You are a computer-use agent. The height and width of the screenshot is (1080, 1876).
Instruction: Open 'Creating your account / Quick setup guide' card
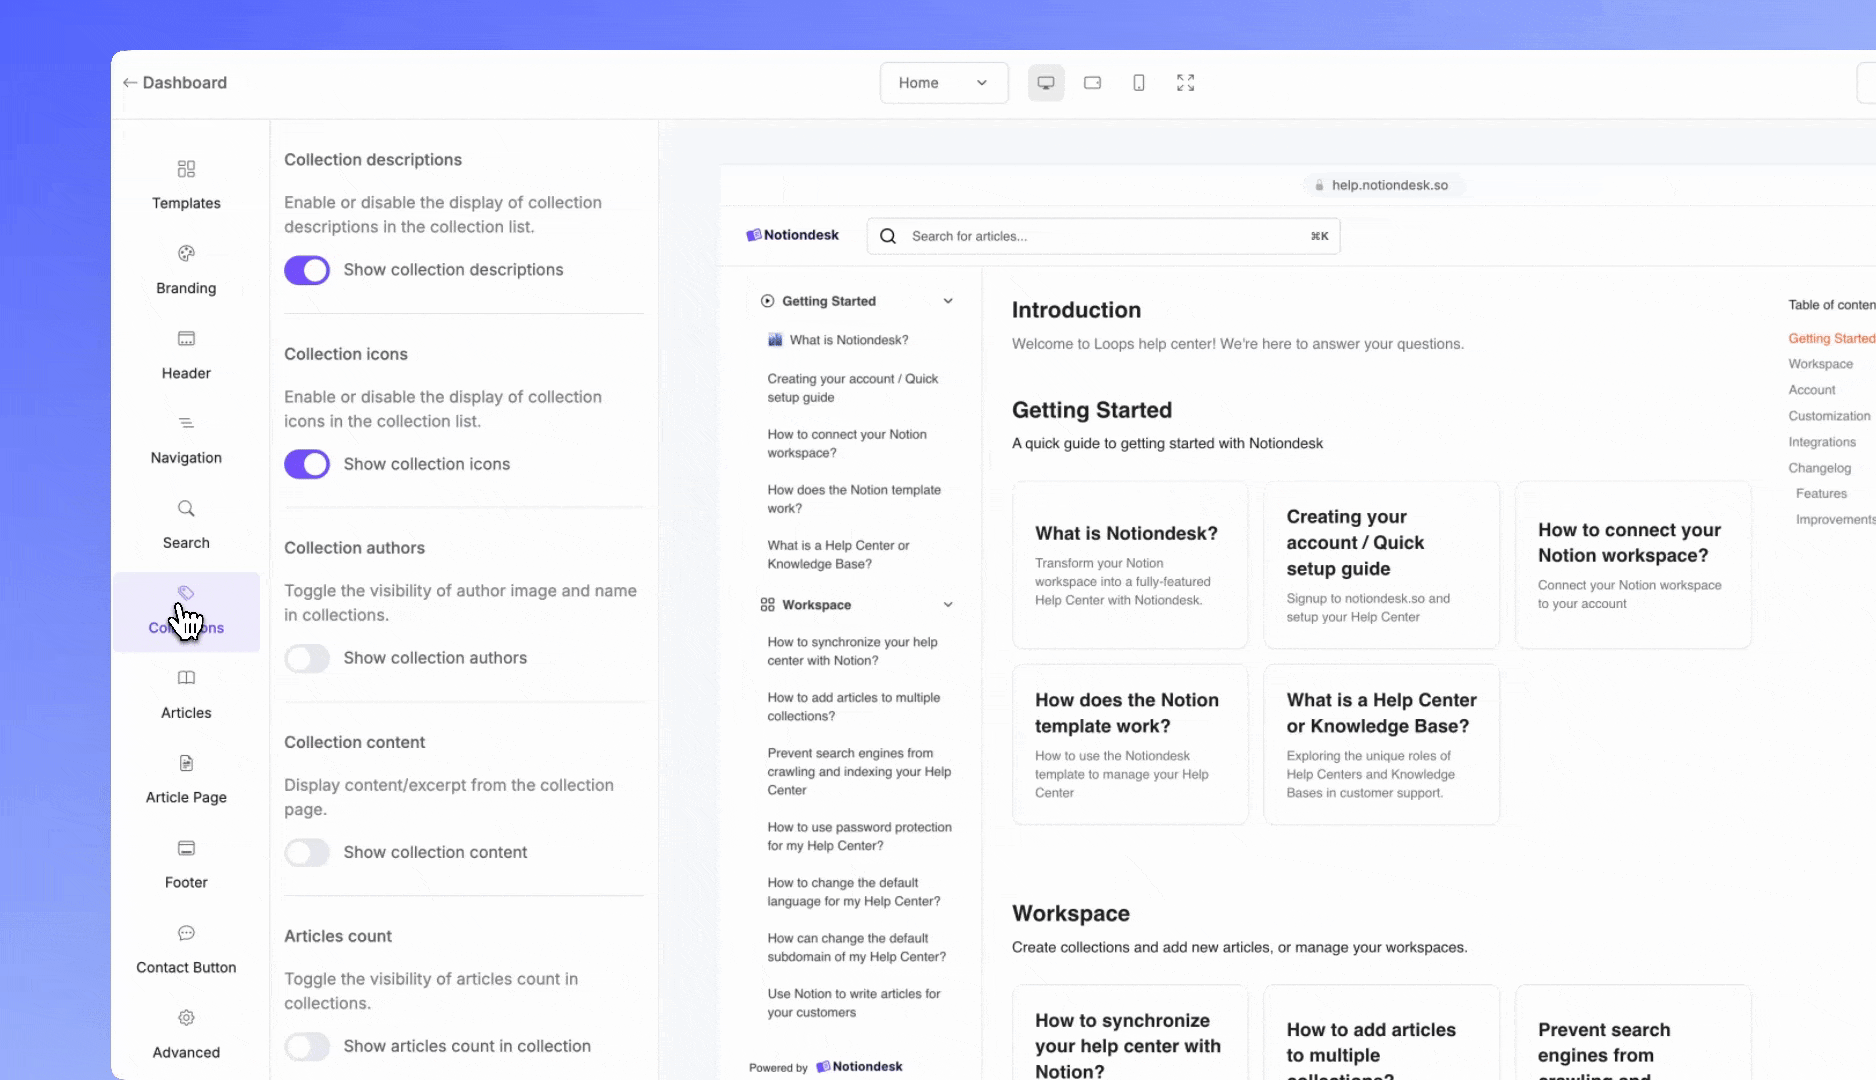[1382, 565]
